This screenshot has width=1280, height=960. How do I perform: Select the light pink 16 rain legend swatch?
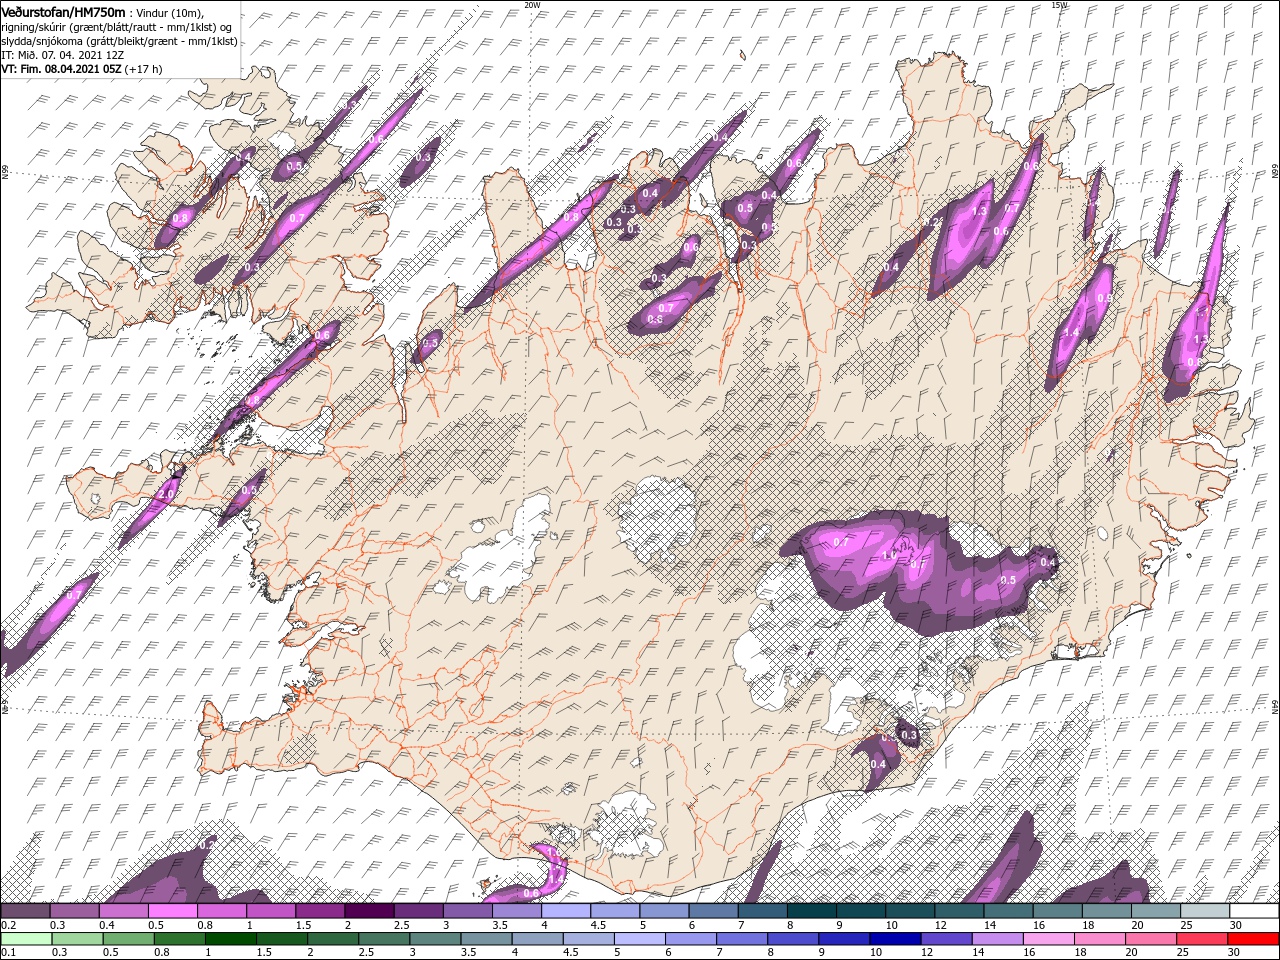click(1050, 939)
